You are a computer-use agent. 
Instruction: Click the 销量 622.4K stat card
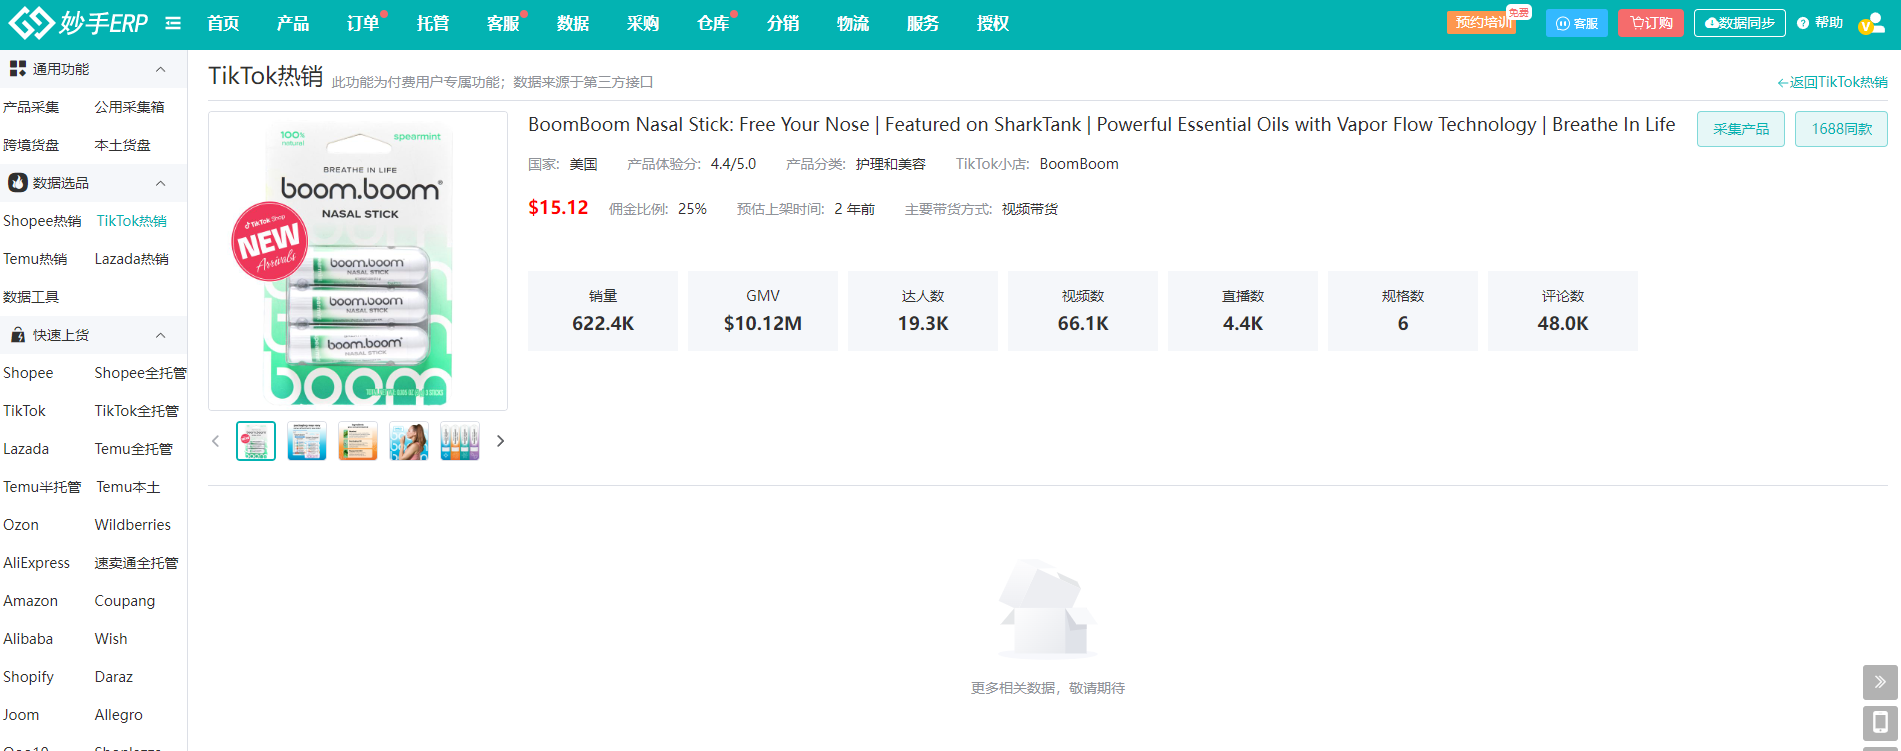(x=603, y=311)
